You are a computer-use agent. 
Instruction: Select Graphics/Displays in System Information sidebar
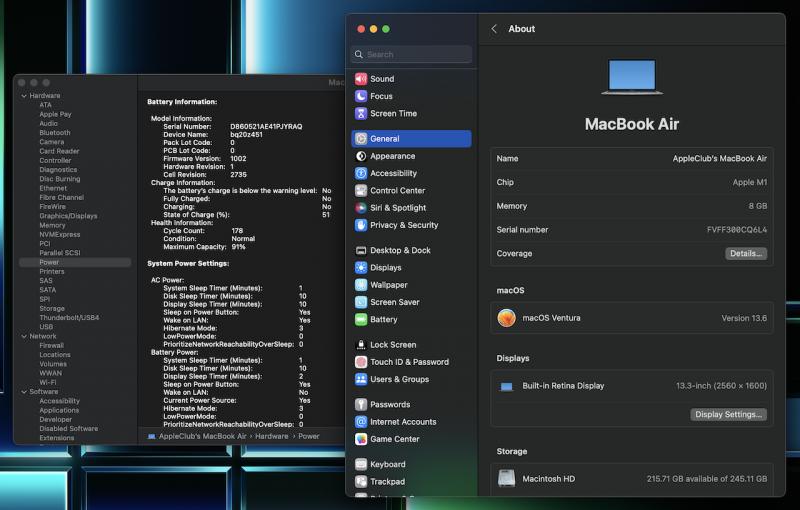(68, 216)
